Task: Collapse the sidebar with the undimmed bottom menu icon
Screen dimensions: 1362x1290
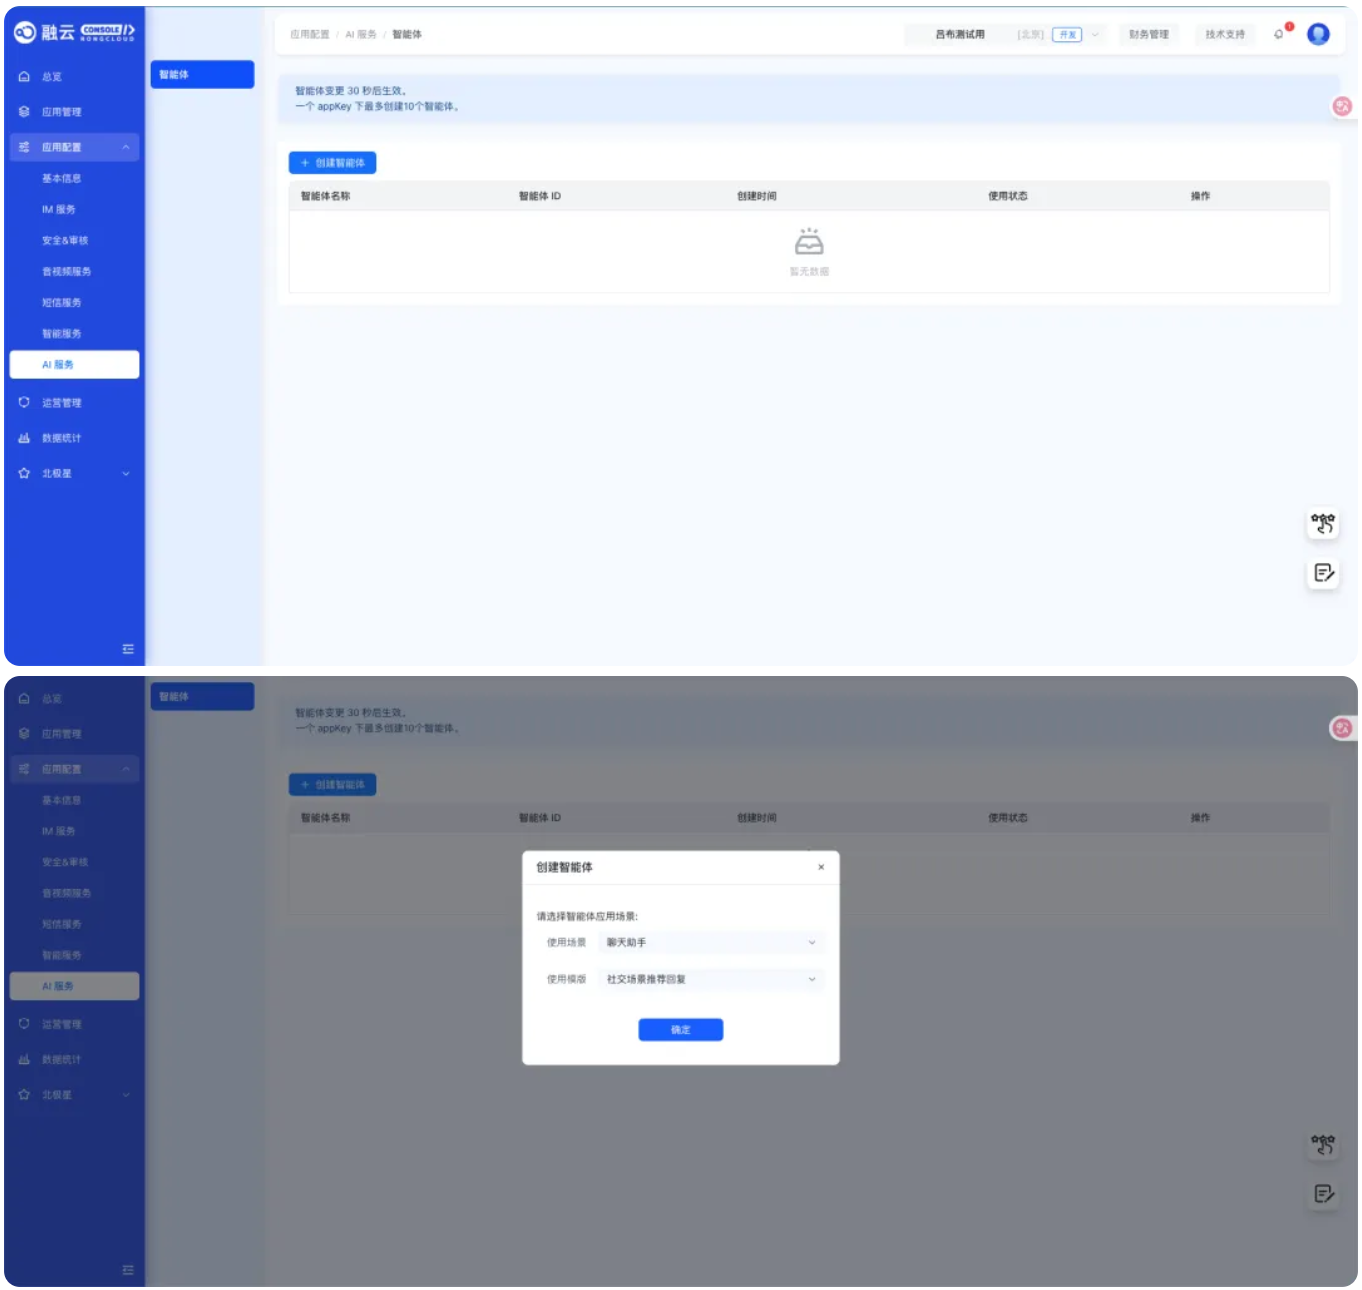Action: [x=128, y=649]
